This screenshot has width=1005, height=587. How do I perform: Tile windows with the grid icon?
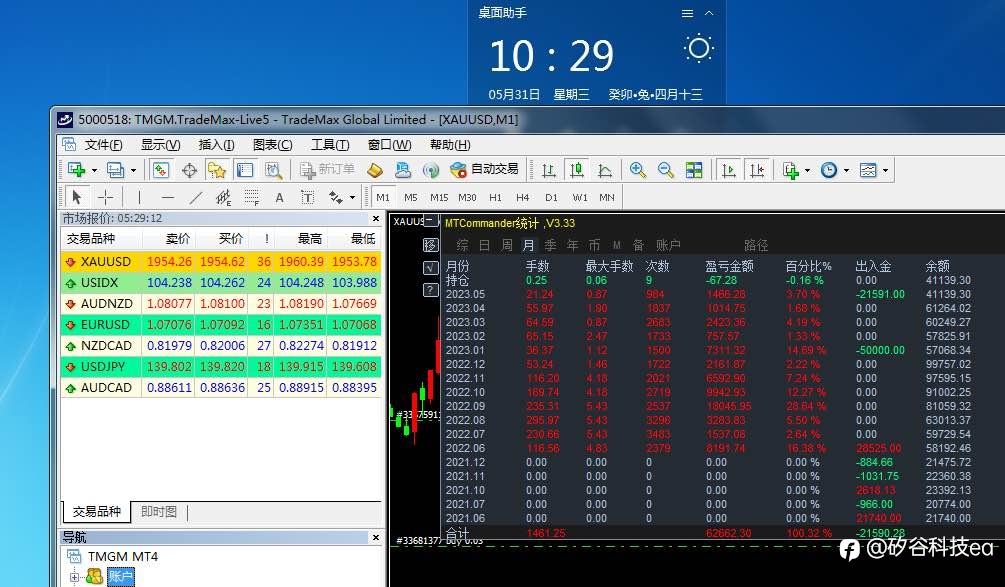coord(694,170)
